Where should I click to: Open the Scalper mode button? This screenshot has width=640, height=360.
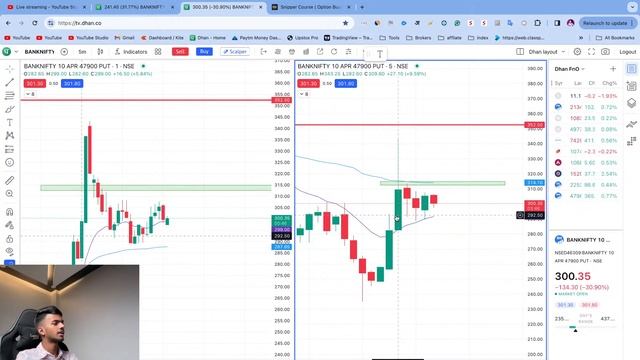tap(235, 52)
